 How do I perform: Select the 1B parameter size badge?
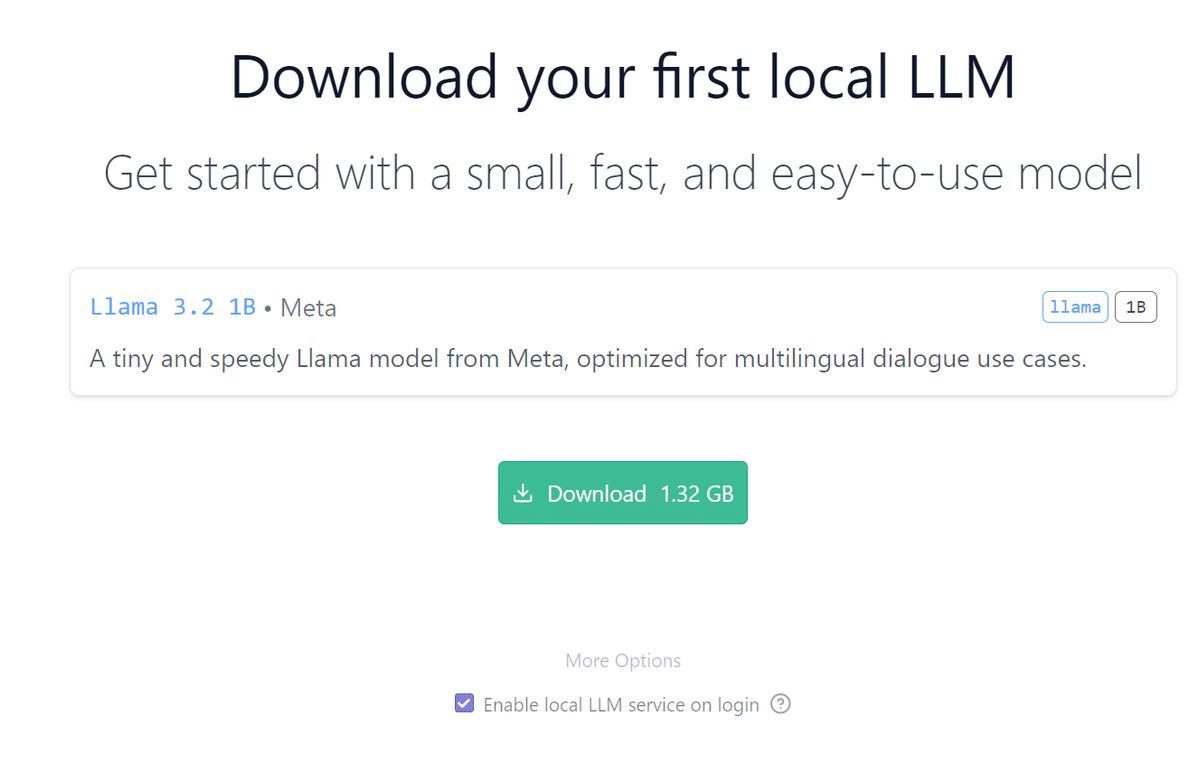point(1135,308)
